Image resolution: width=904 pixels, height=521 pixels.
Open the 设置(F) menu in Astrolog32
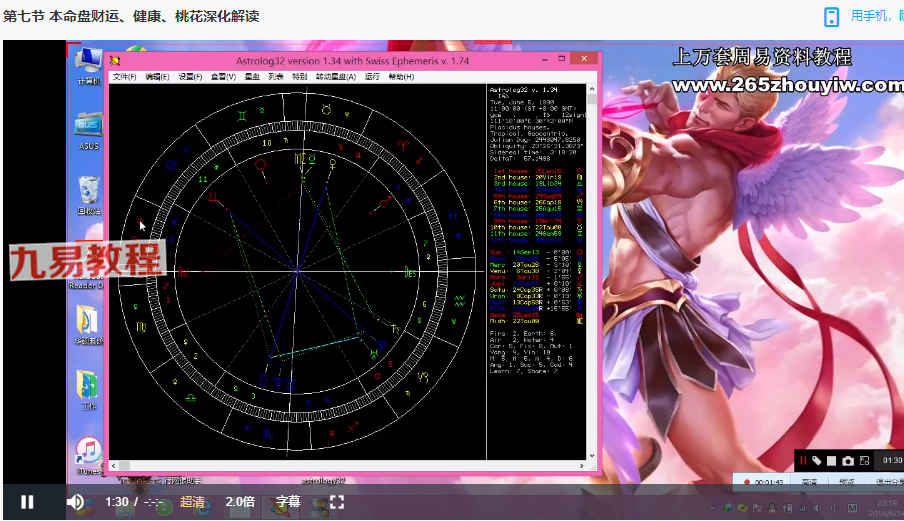190,77
